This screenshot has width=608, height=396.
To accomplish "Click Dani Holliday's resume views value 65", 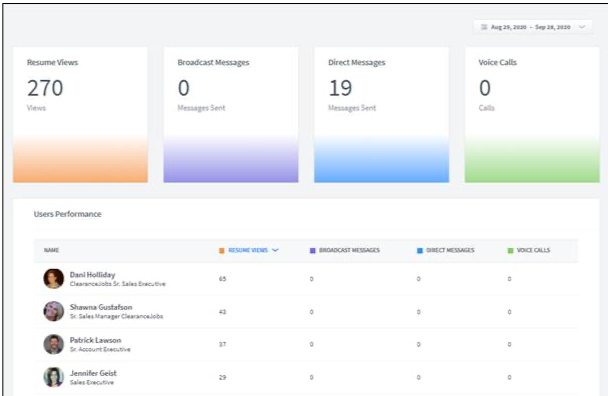I will (x=222, y=279).
